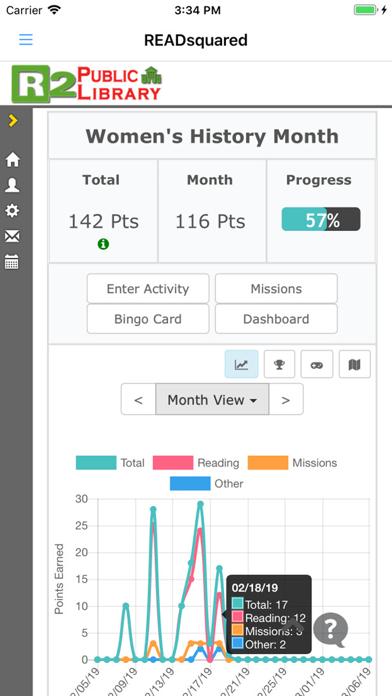Click the Enter Activity button
This screenshot has width=392, height=696.
click(x=148, y=289)
